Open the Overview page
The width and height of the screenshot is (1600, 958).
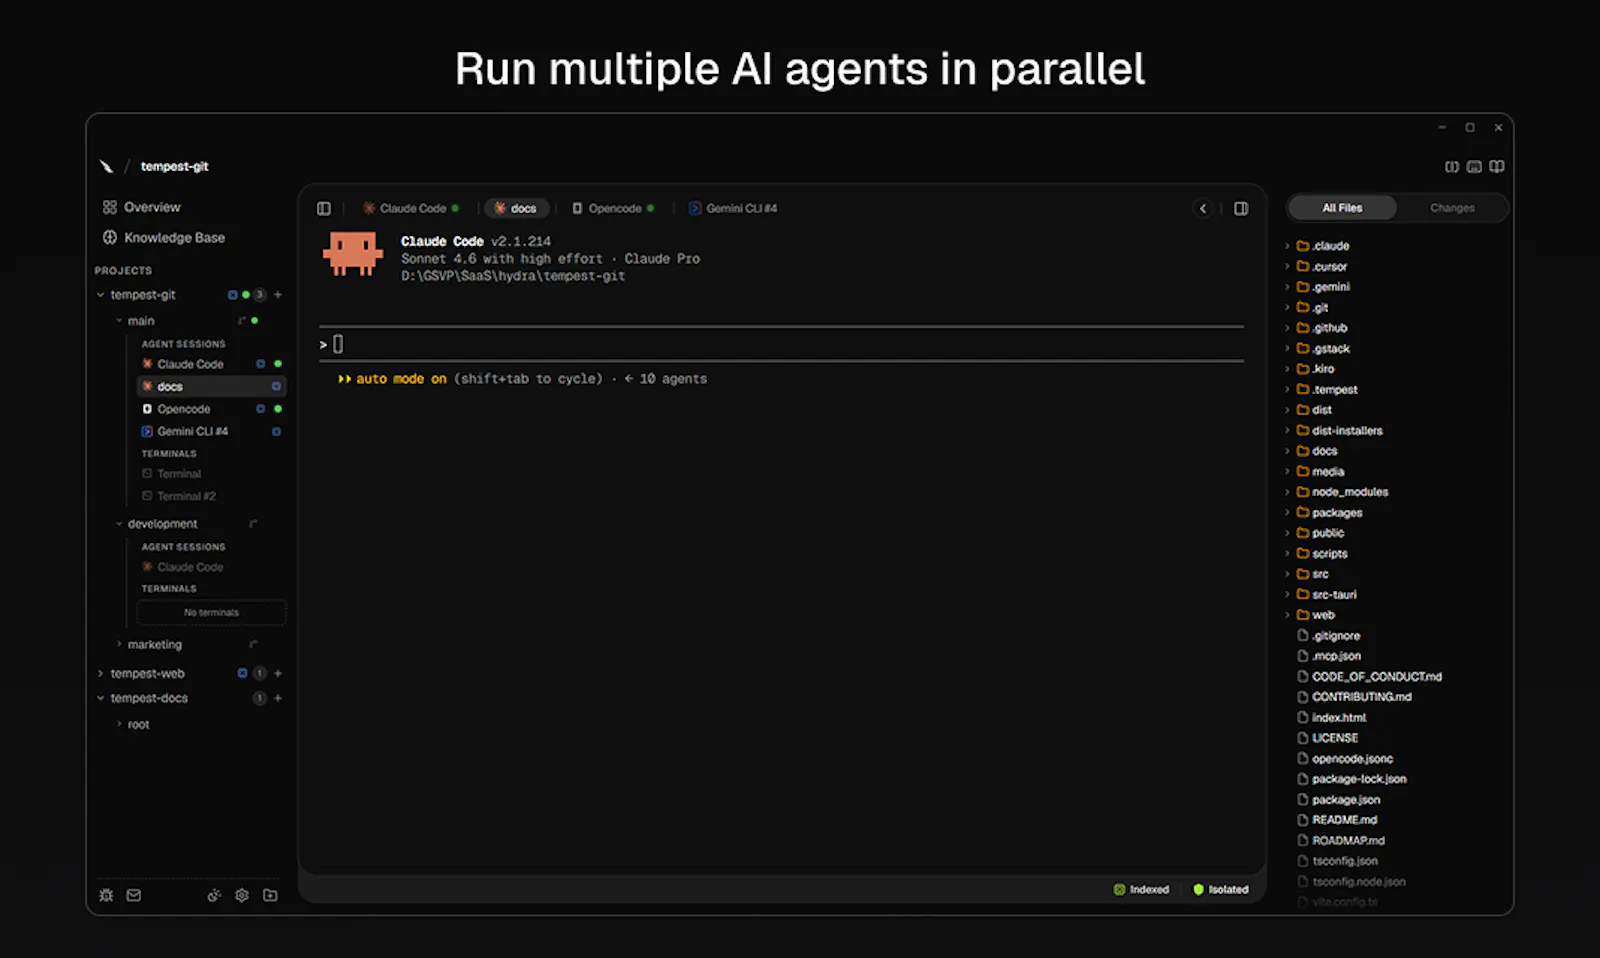click(141, 207)
